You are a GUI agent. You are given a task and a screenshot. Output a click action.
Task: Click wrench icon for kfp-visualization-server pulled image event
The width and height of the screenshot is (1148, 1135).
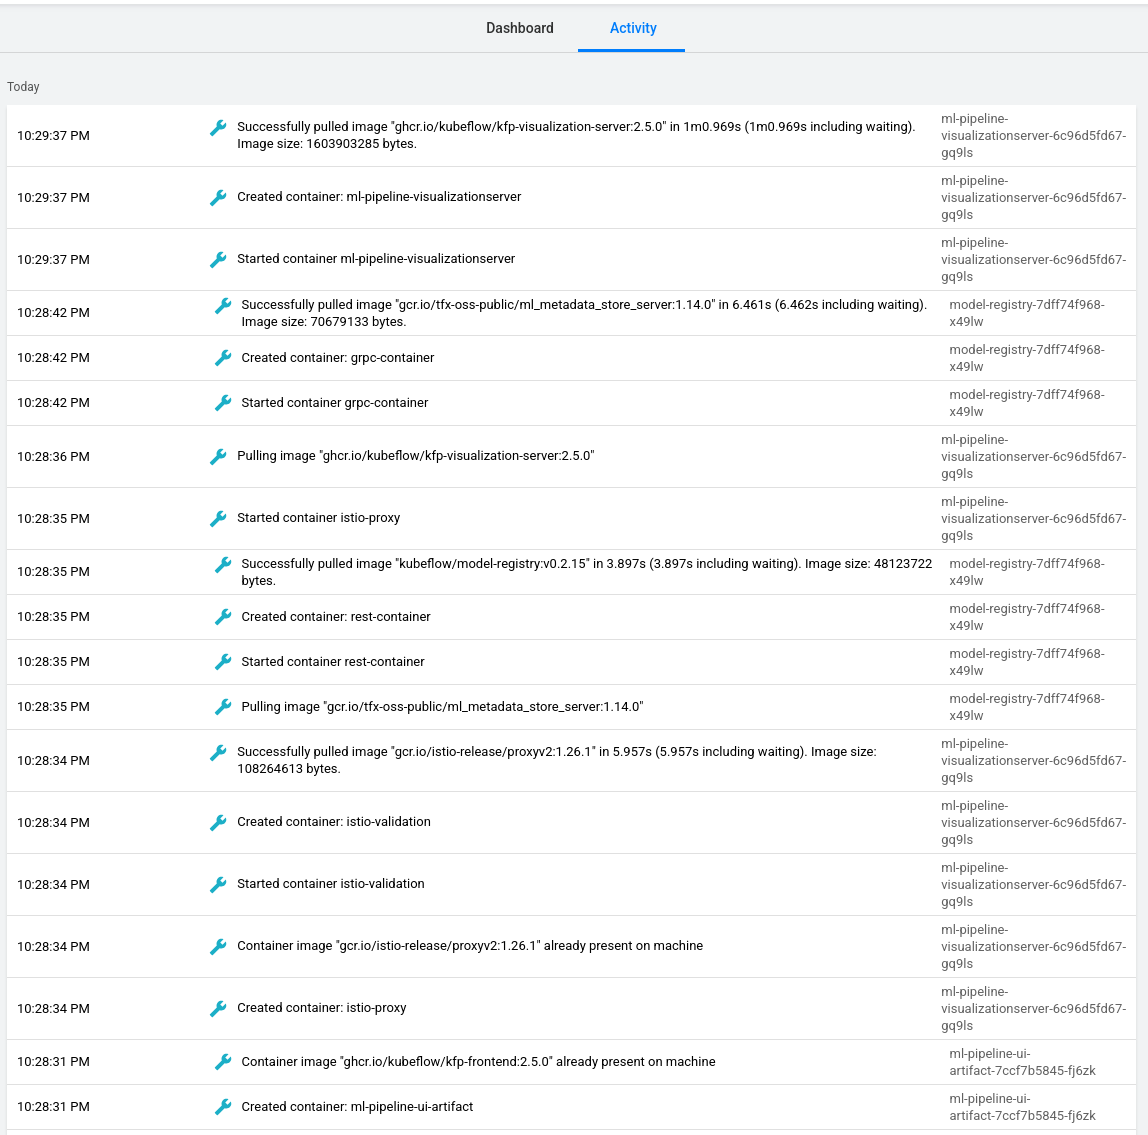(218, 127)
